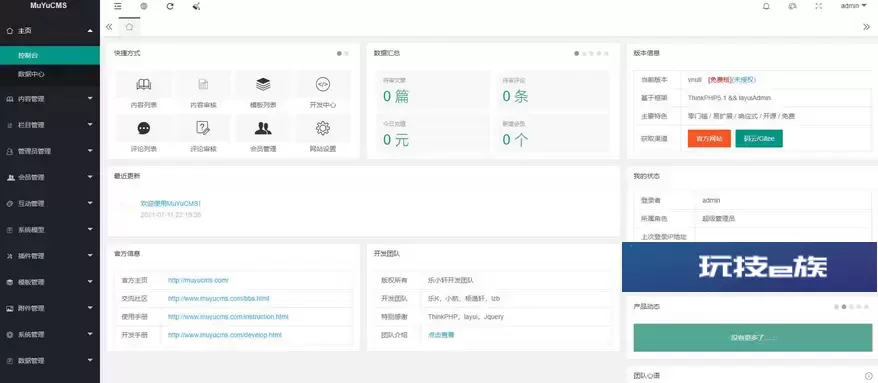Screen dimensions: 878x383
Task: Expand the 栏目管理 sidebar arrow
Action: point(90,125)
